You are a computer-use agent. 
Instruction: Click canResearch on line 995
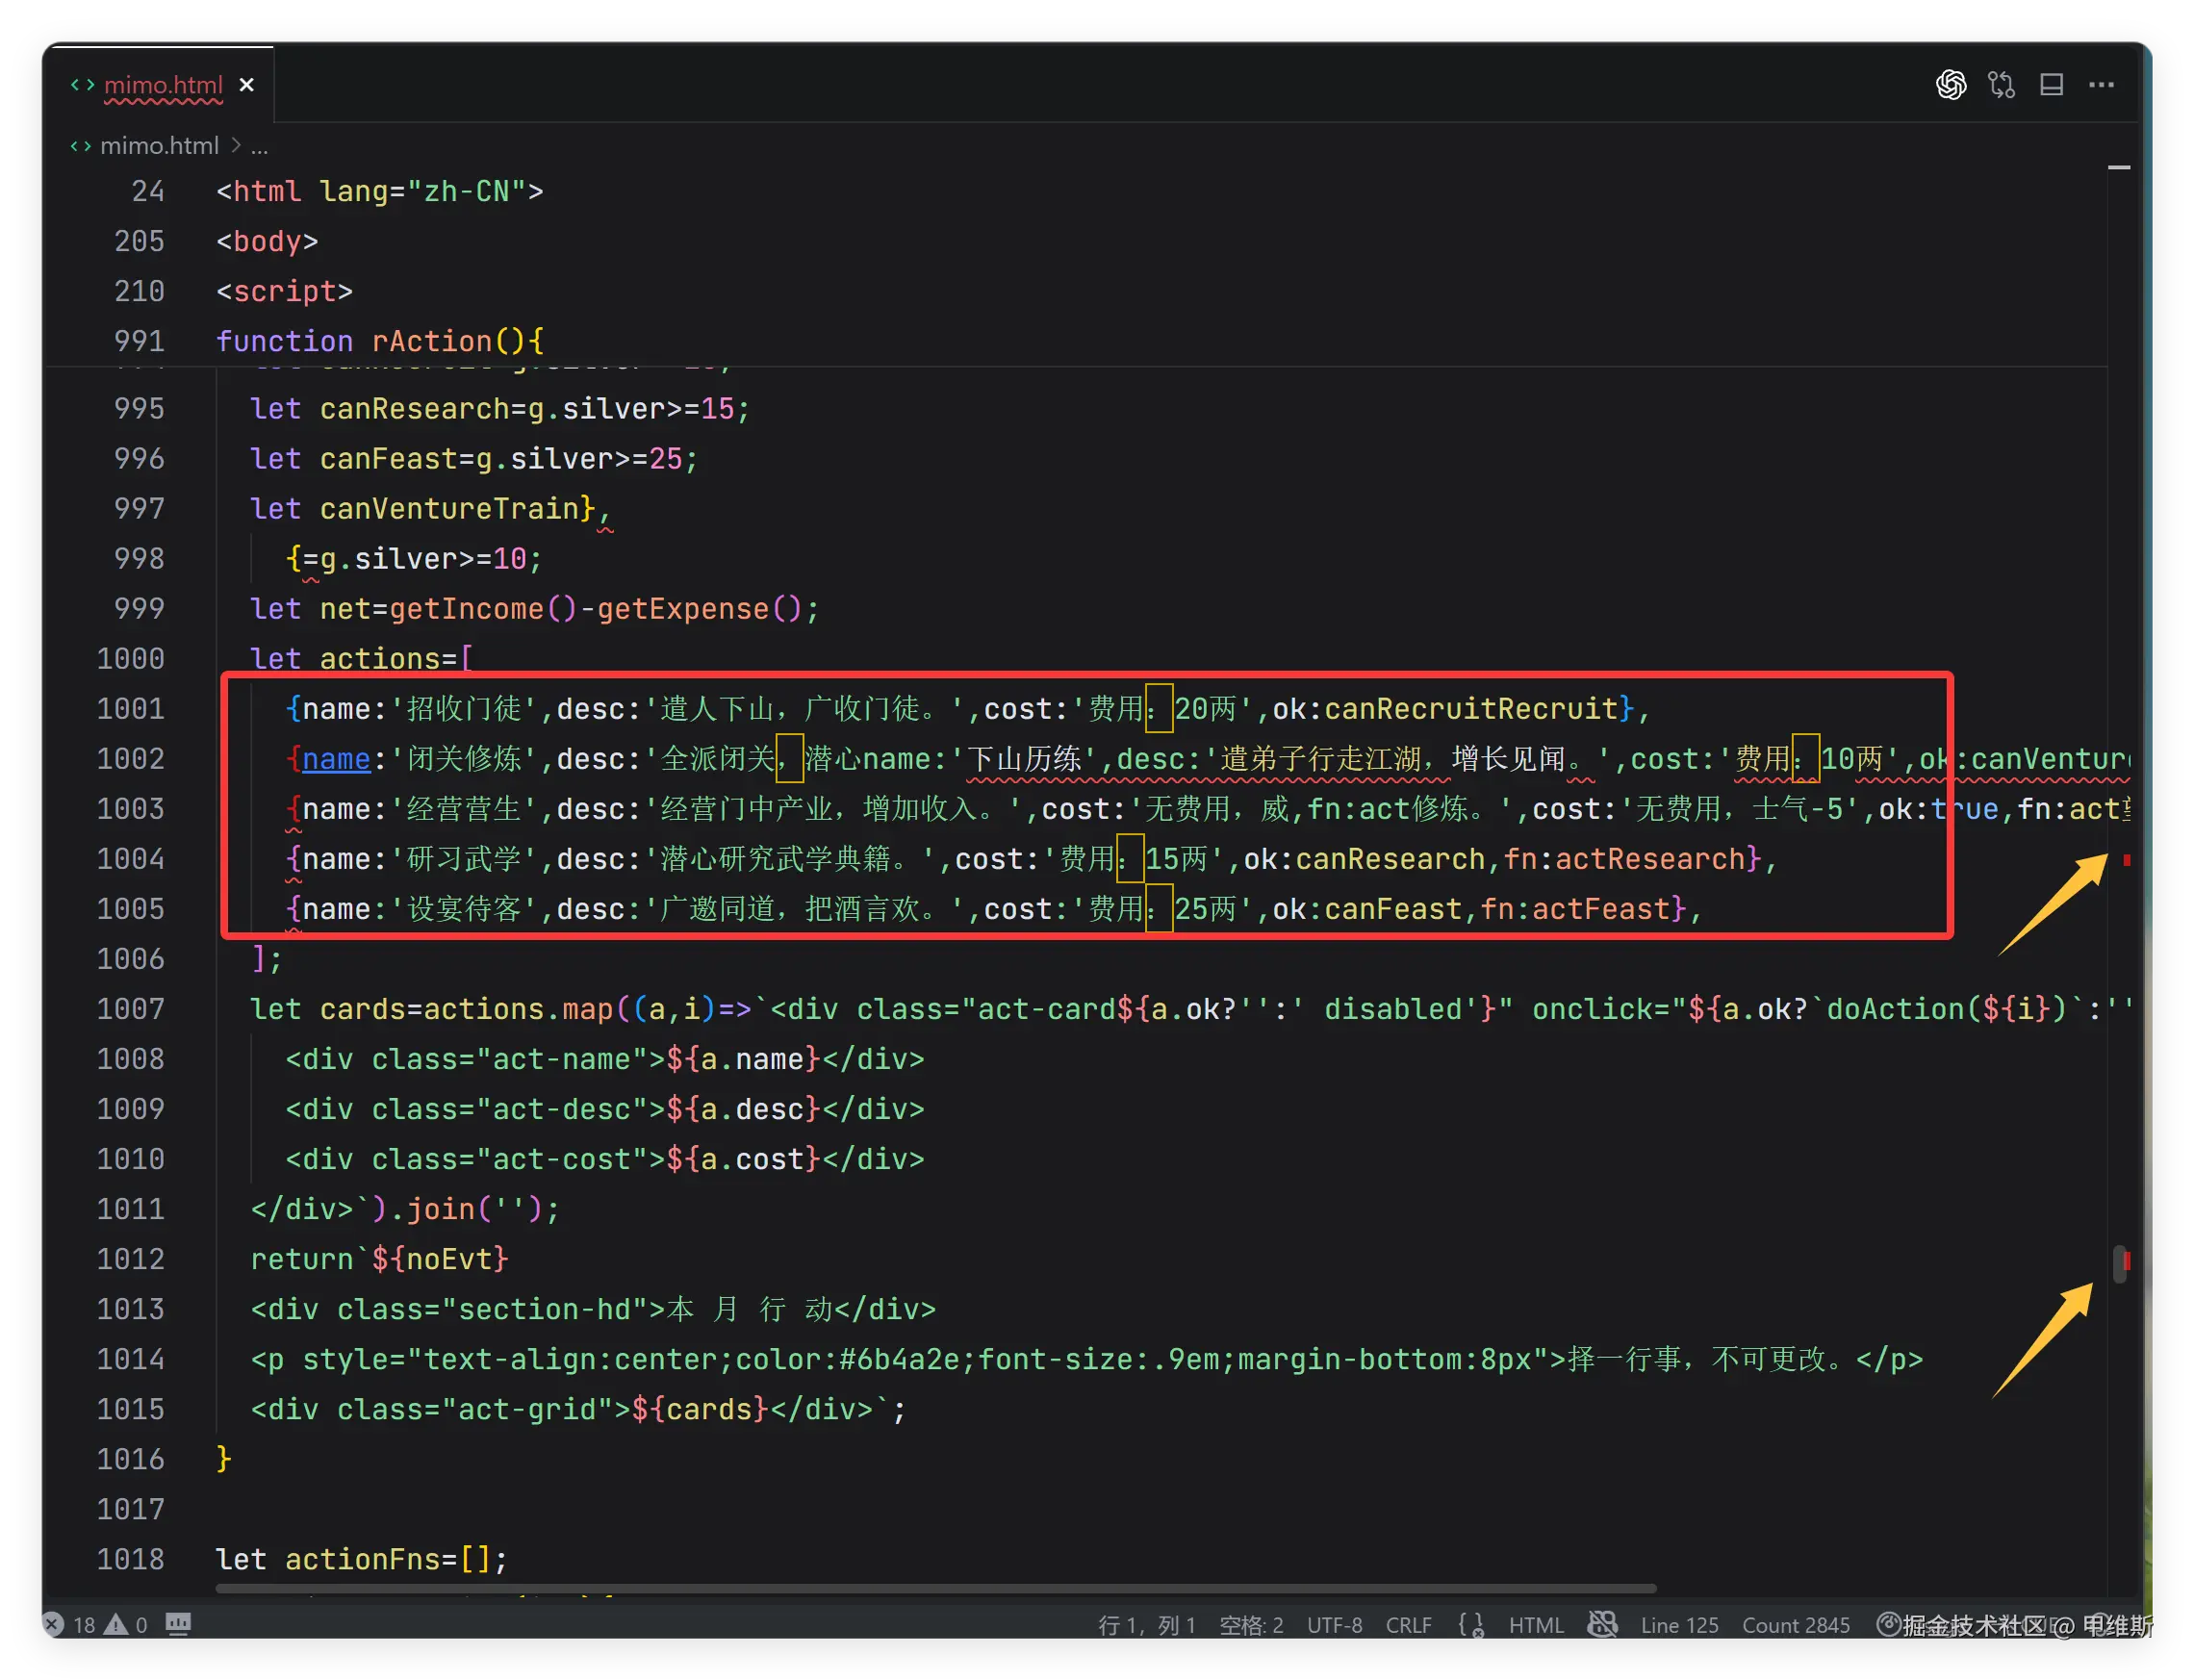coord(414,409)
